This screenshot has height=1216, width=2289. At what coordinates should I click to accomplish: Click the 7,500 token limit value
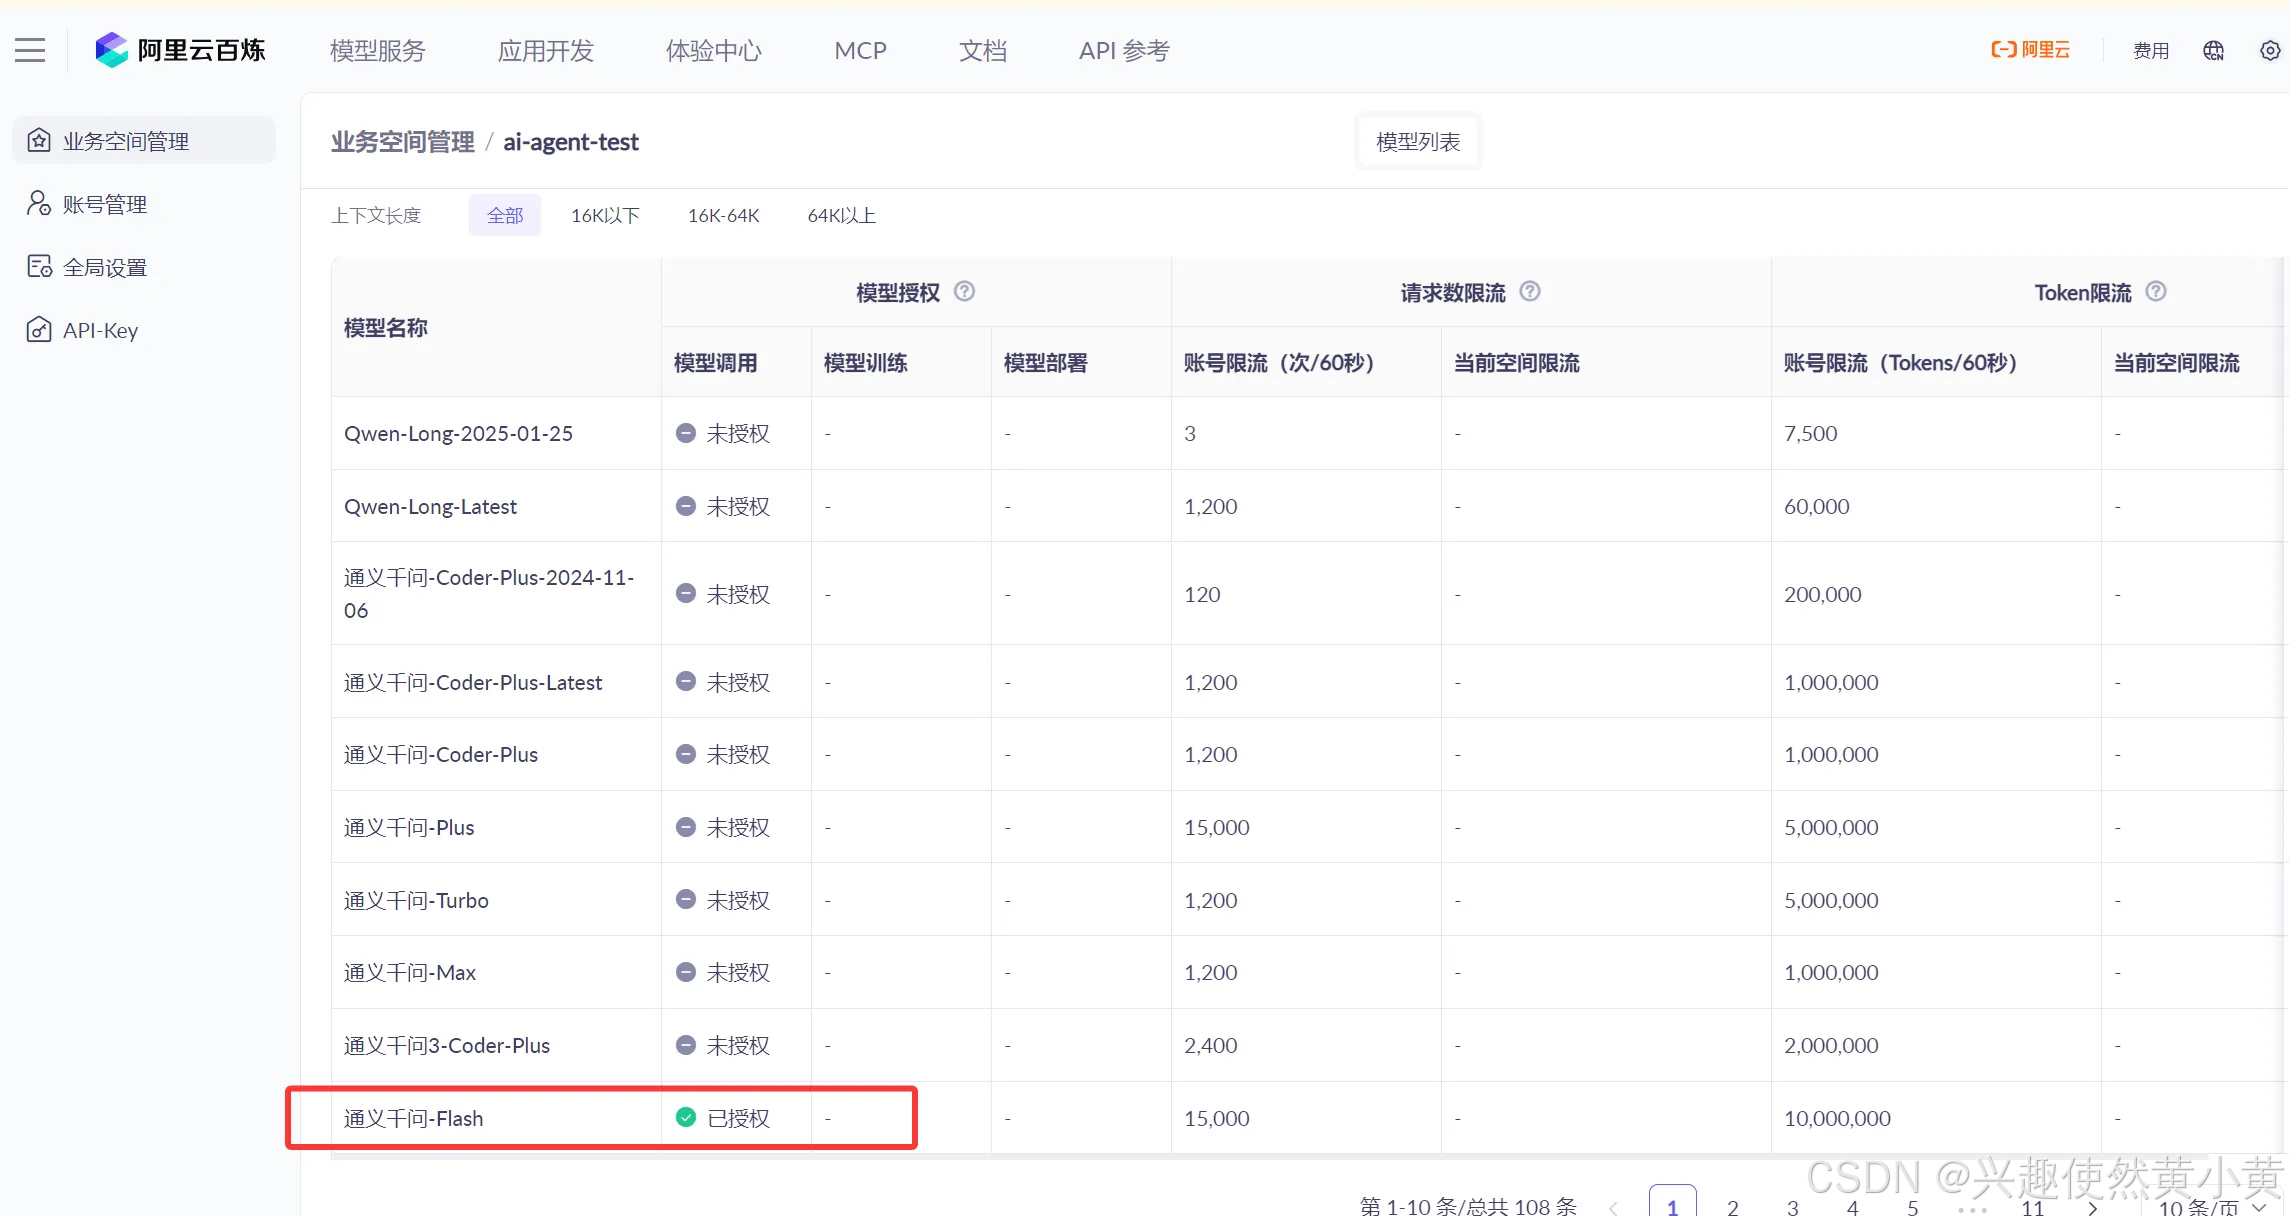1810,433
